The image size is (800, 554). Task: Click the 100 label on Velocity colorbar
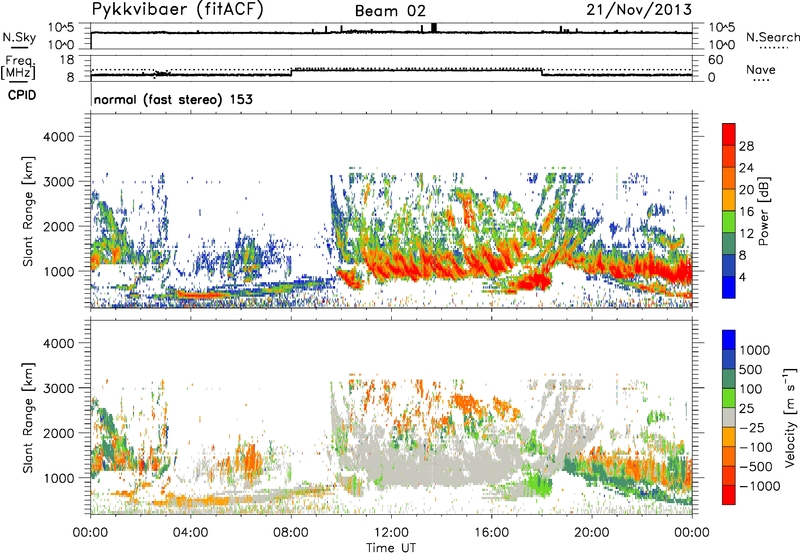pyautogui.click(x=751, y=389)
